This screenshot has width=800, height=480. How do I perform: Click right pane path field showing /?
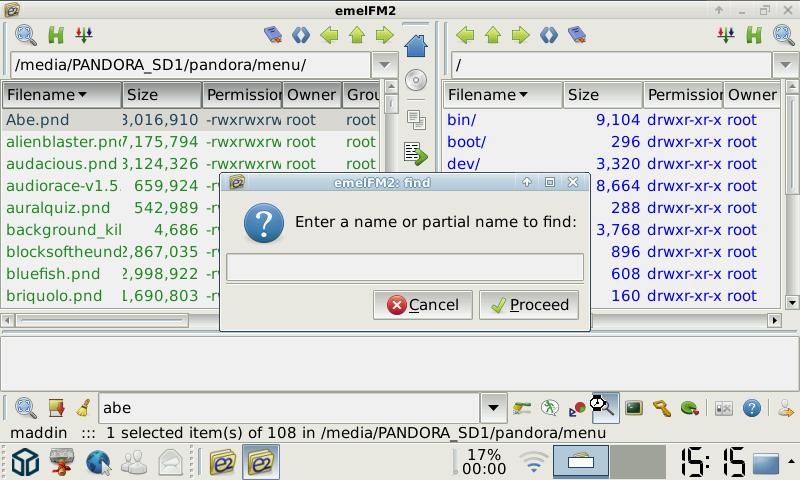click(x=612, y=65)
